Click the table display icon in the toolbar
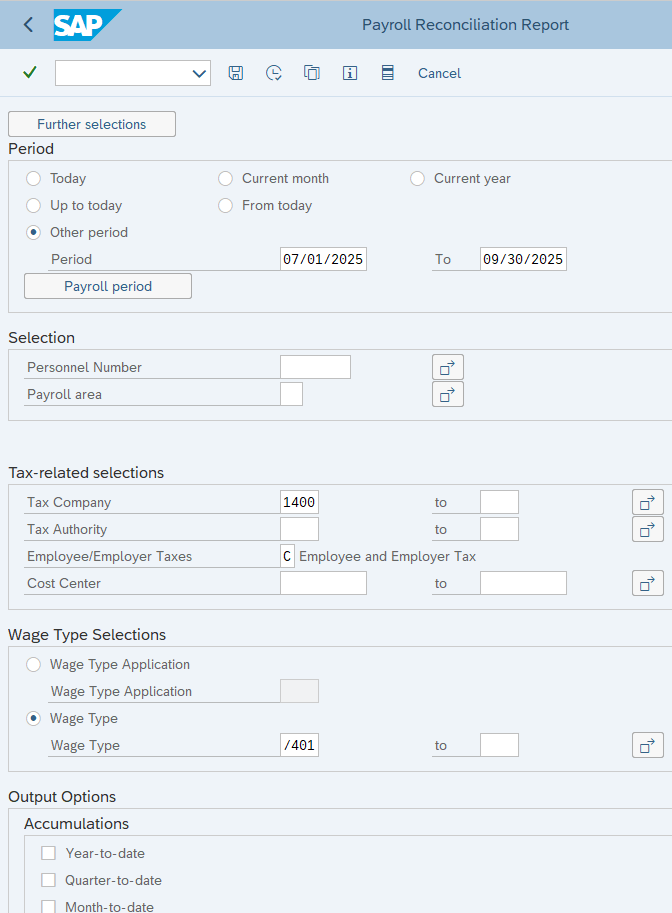Image resolution: width=672 pixels, height=913 pixels. (387, 73)
